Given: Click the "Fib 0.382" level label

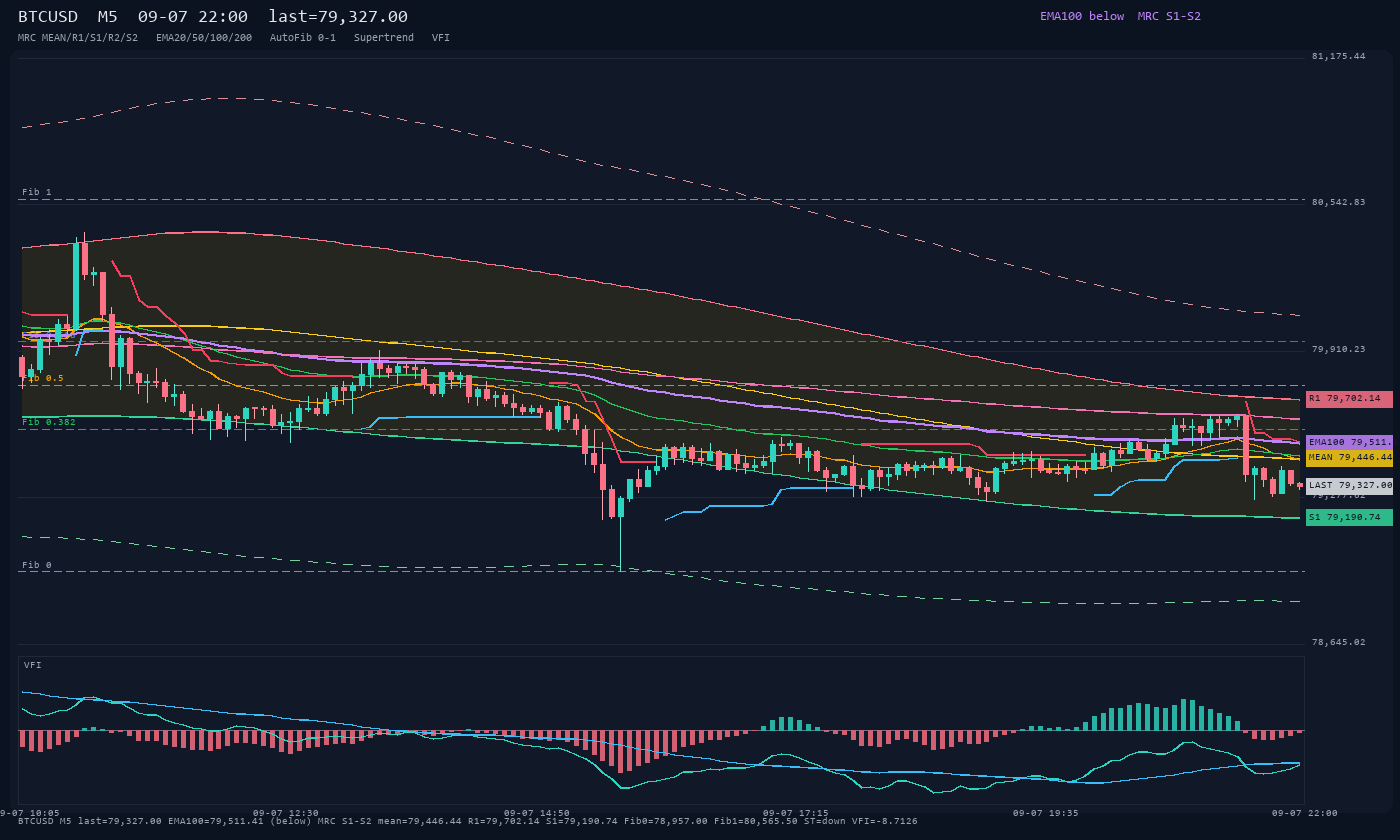Looking at the screenshot, I should (x=49, y=422).
